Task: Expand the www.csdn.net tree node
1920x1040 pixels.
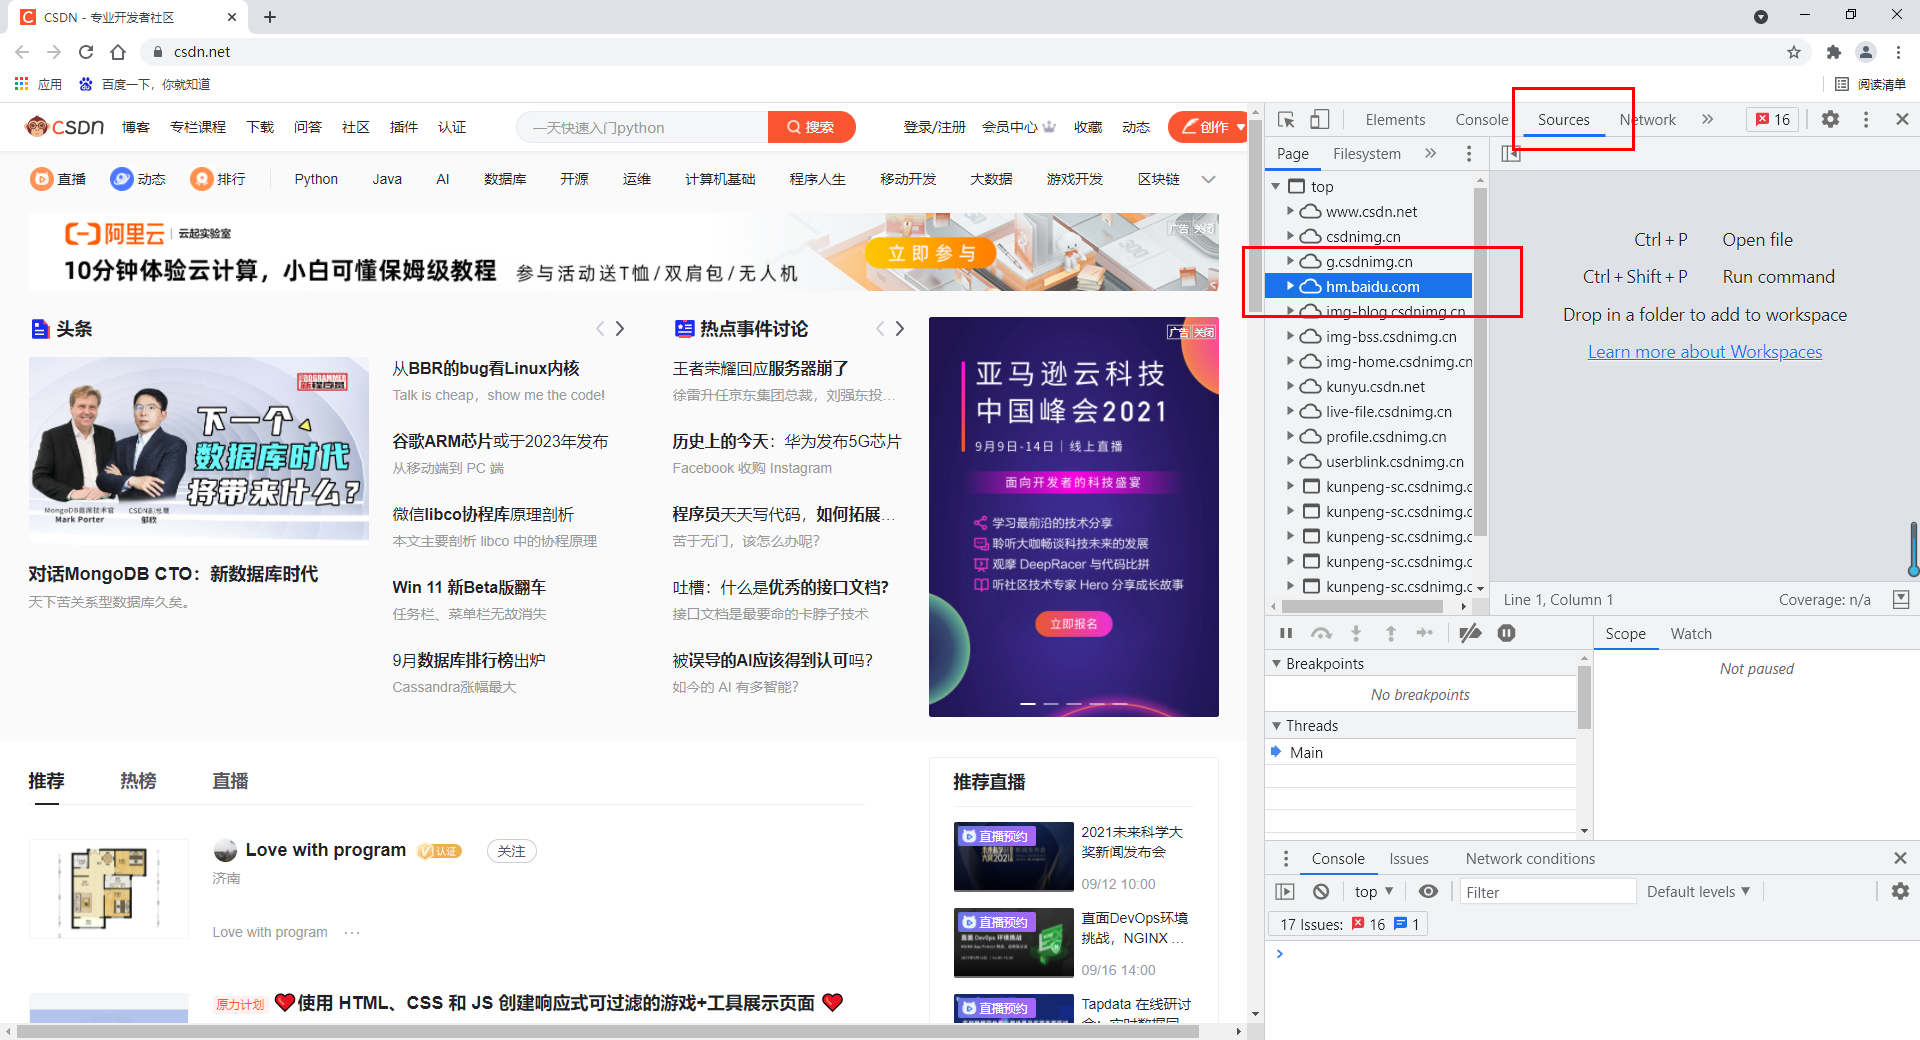Action: pyautogui.click(x=1290, y=211)
